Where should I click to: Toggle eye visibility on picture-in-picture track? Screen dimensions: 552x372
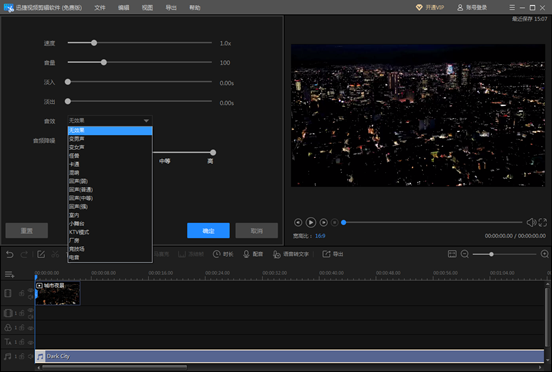coord(30,310)
